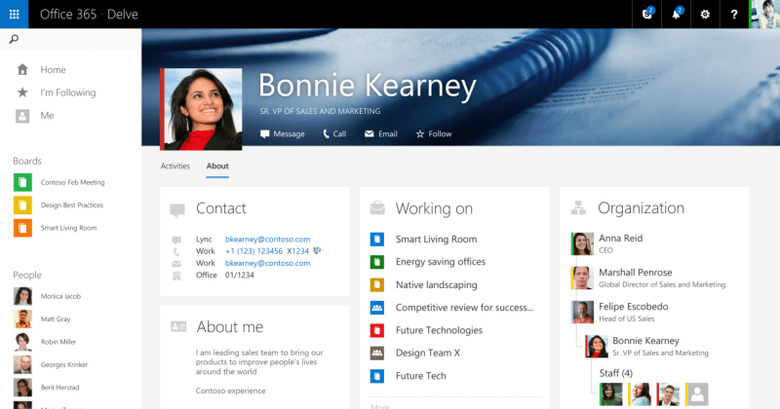Viewport: 780px width, 409px height.
Task: Click Anna Reid's photo in Organization
Action: click(x=583, y=244)
